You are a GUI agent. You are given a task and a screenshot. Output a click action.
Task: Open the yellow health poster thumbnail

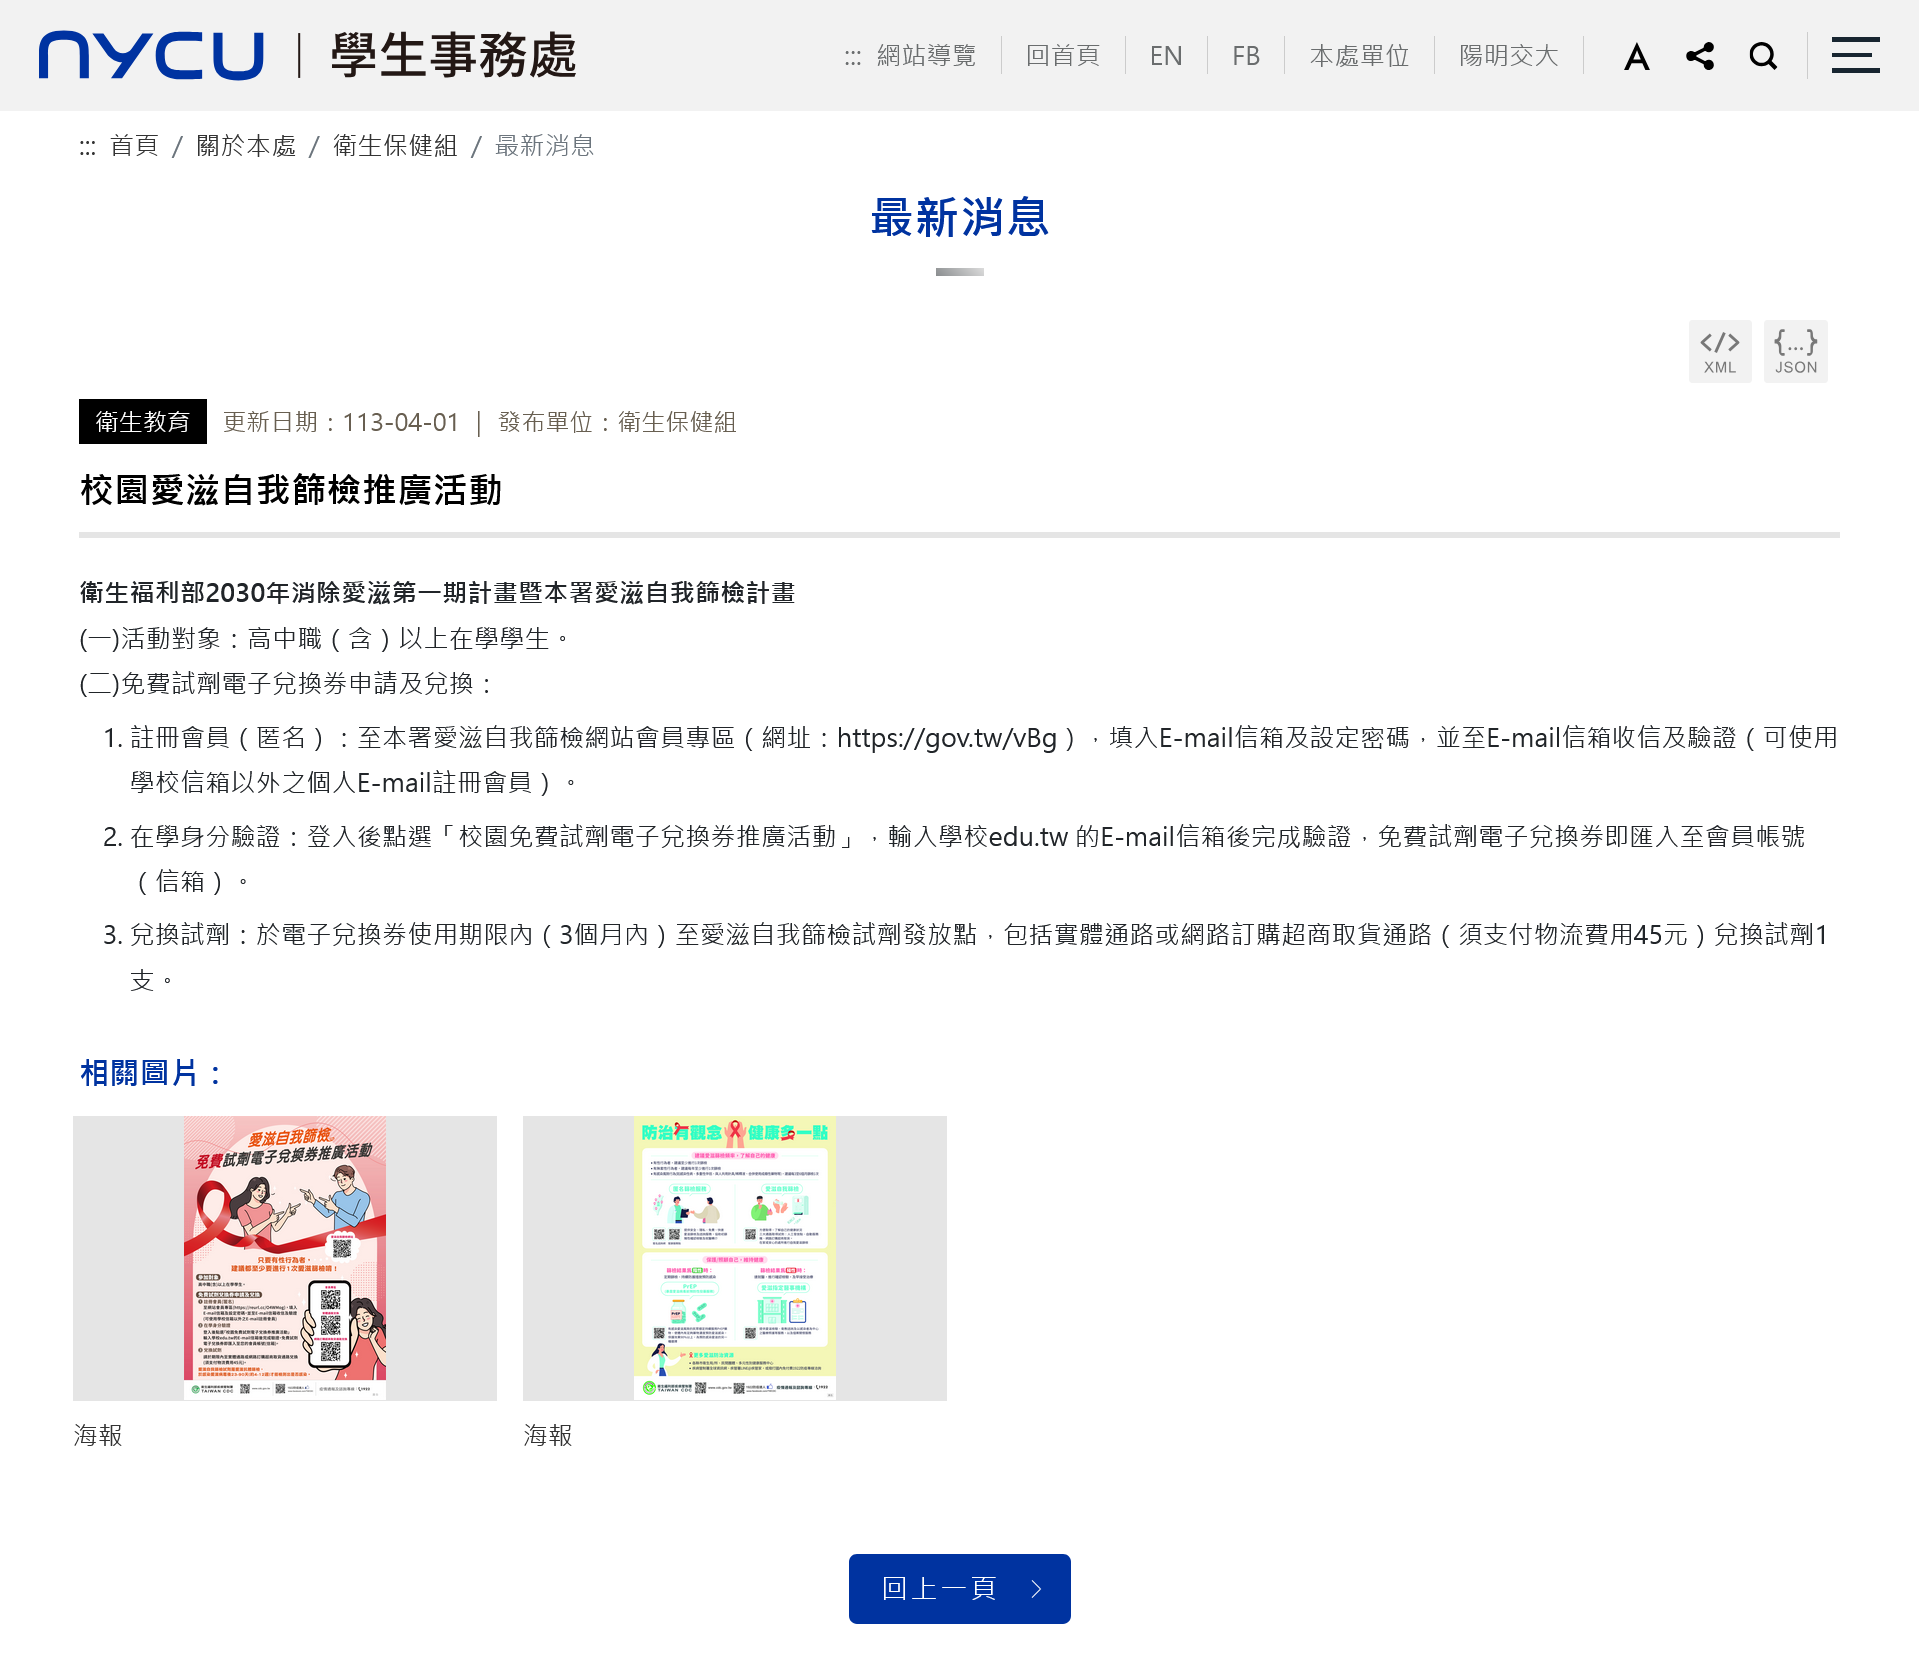coord(735,1258)
